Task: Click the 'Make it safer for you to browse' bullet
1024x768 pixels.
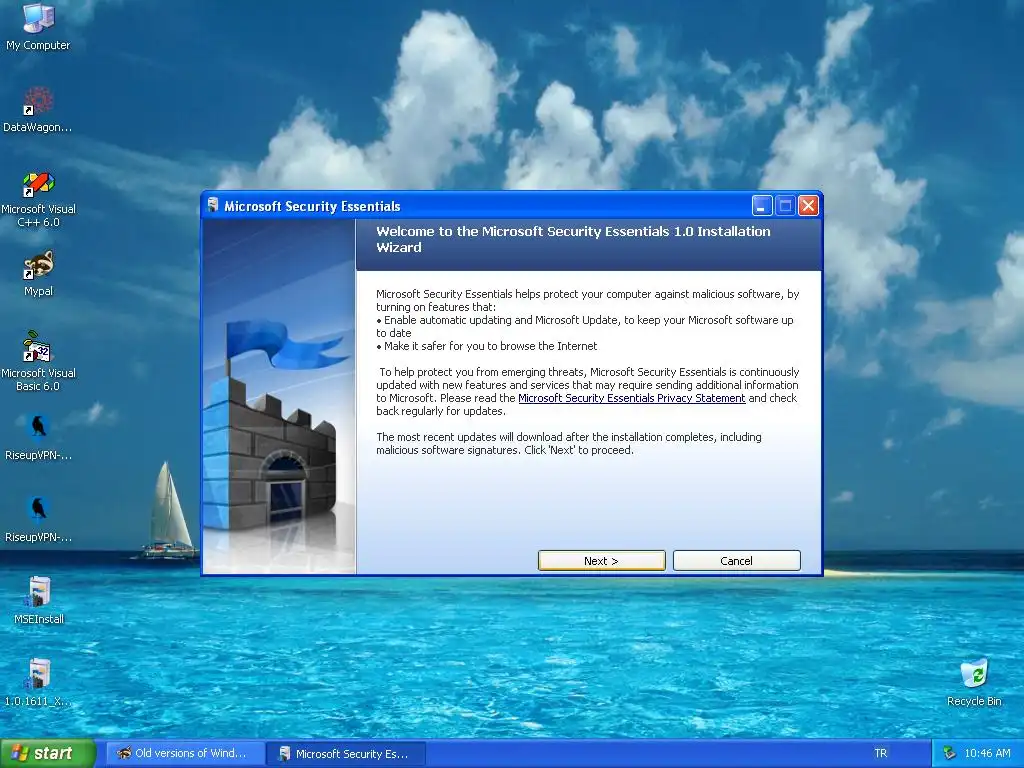Action: [487, 346]
